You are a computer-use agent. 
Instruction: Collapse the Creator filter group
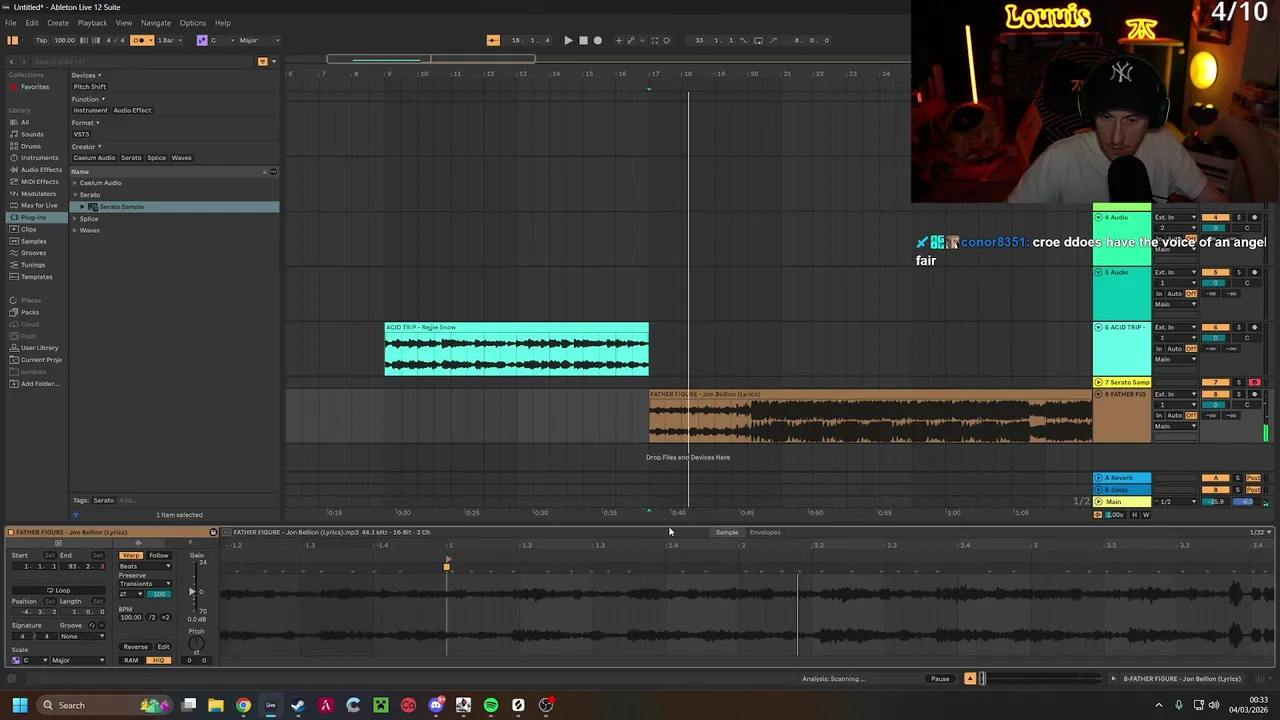click(x=85, y=147)
